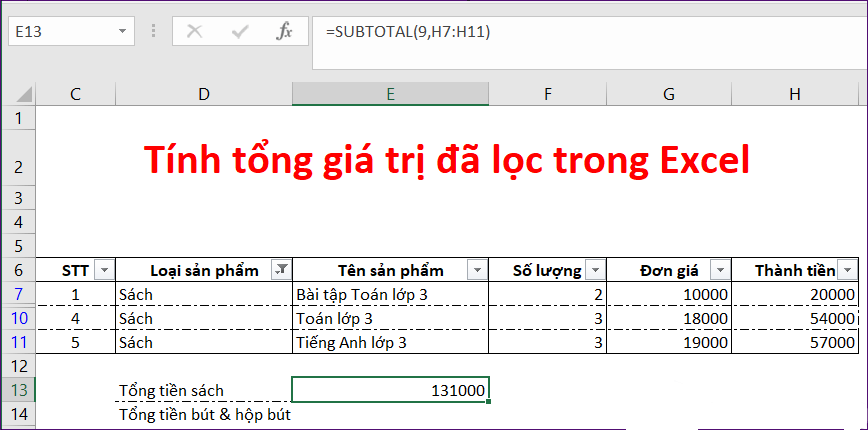The width and height of the screenshot is (868, 430).
Task: Select row 7 header
Action: (x=18, y=294)
